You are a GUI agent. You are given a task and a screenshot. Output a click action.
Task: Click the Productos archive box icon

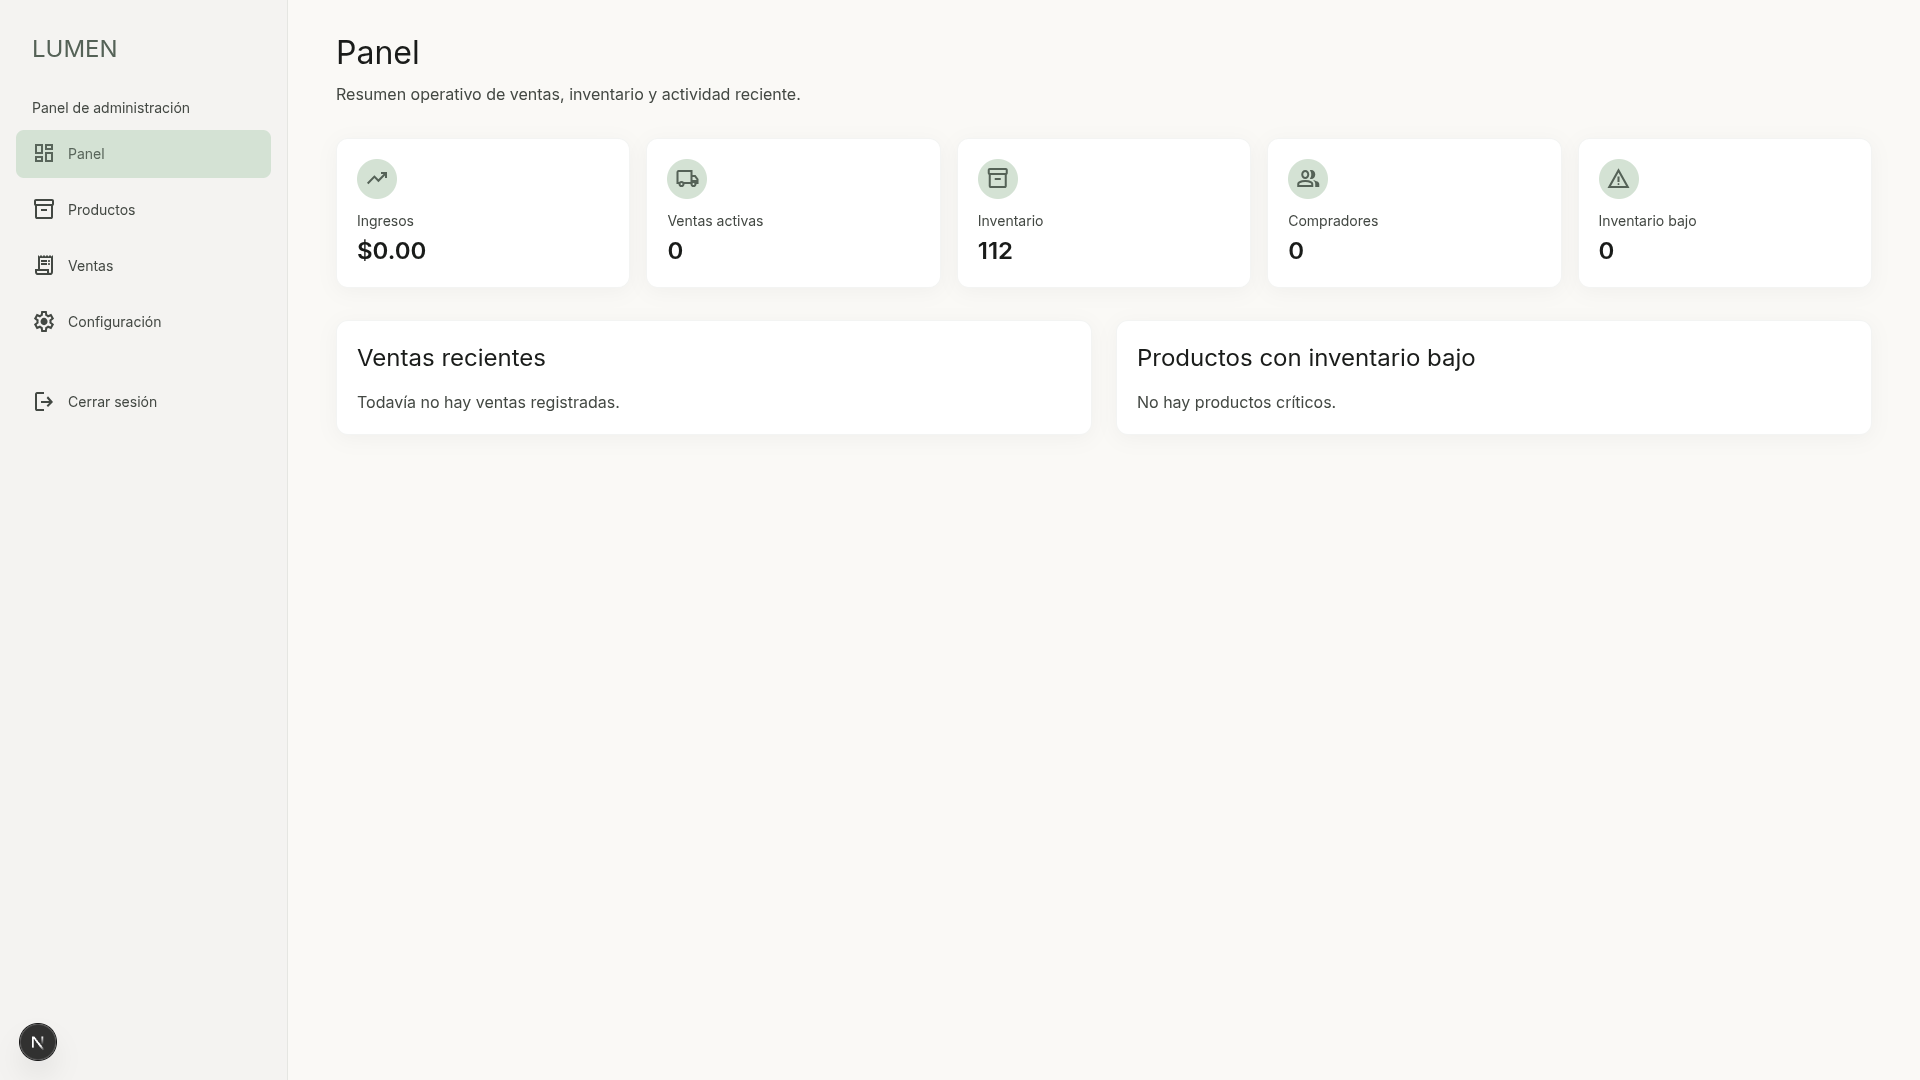point(44,210)
